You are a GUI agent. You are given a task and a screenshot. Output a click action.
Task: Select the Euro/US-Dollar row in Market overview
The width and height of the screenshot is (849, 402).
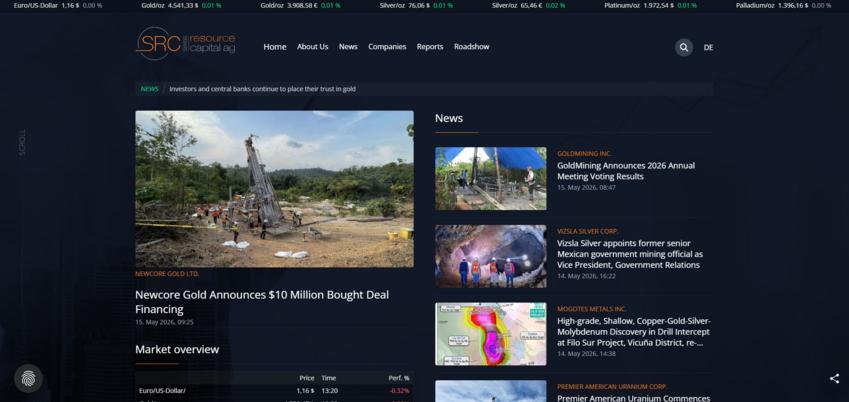275,391
